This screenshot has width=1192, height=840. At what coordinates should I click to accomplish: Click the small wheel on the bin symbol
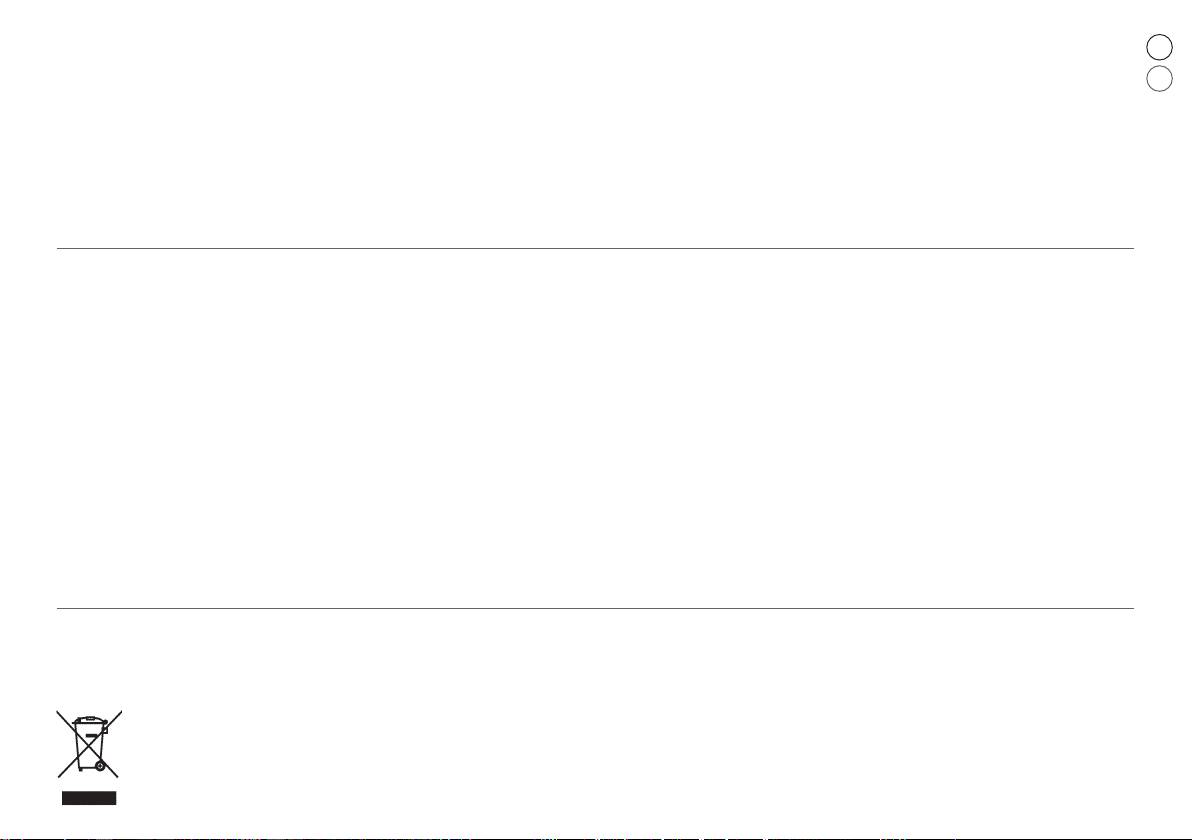tap(100, 766)
